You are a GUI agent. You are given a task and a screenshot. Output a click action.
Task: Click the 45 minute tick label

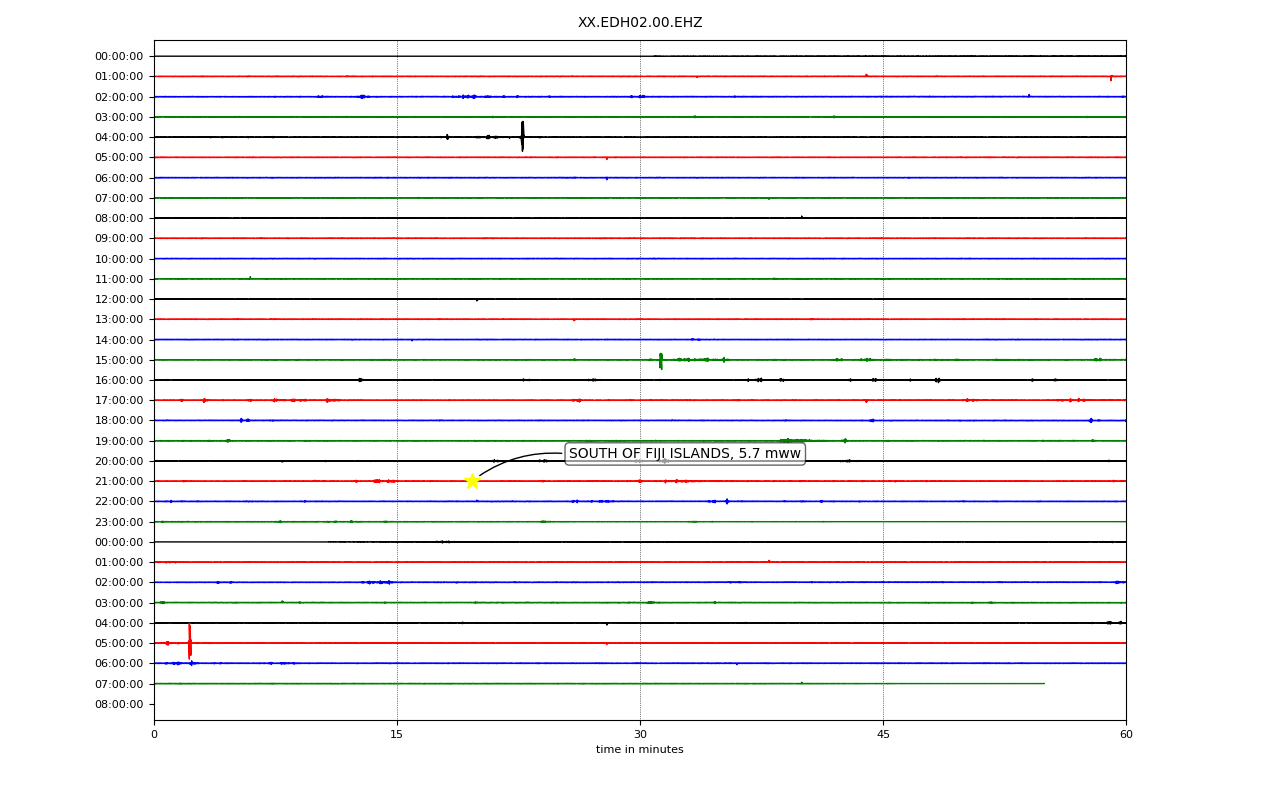coord(883,734)
